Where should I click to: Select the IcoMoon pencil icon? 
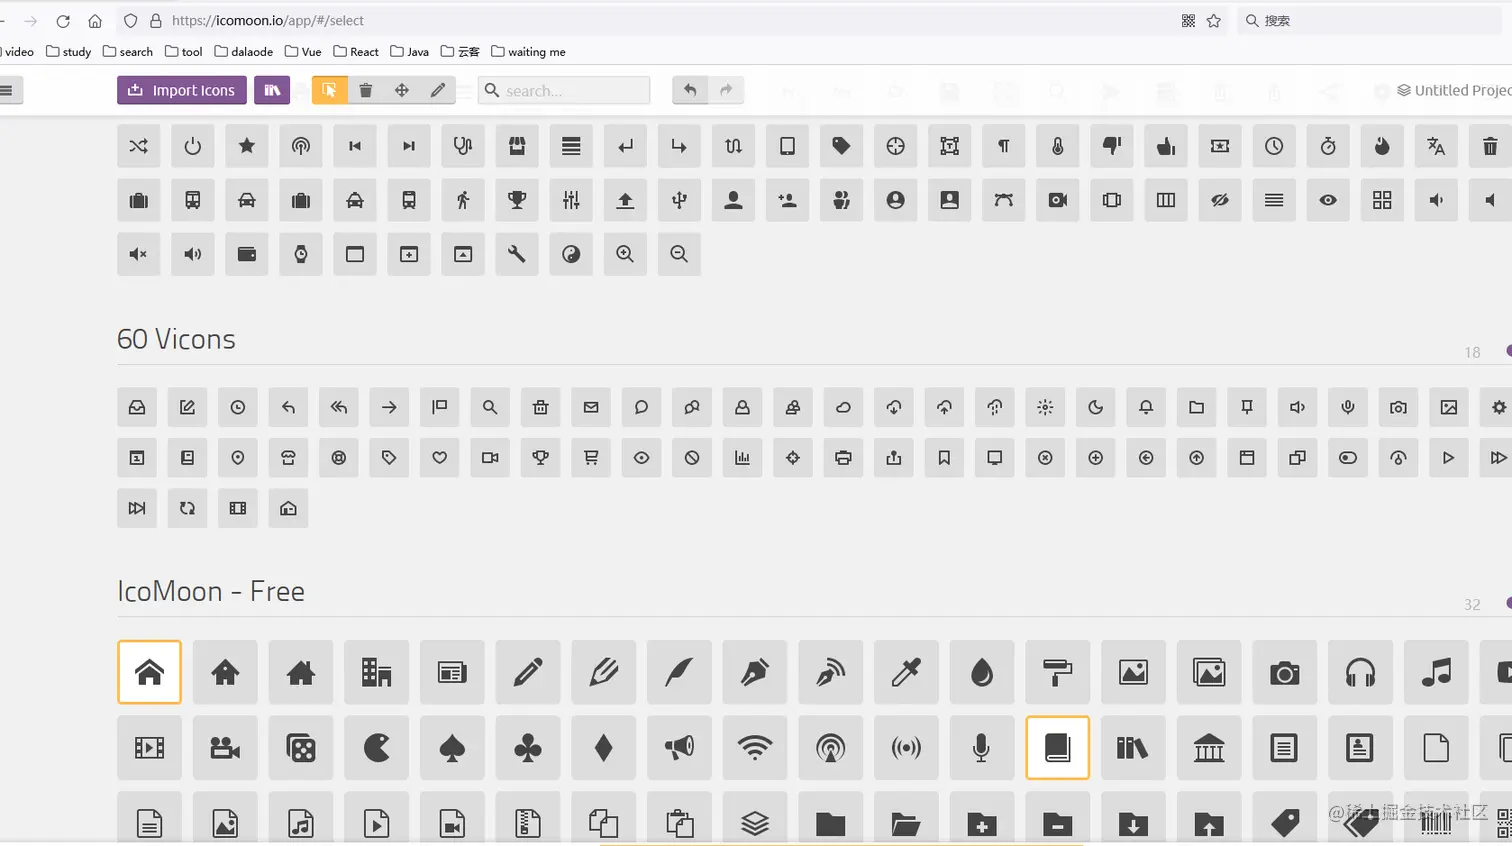tap(528, 672)
